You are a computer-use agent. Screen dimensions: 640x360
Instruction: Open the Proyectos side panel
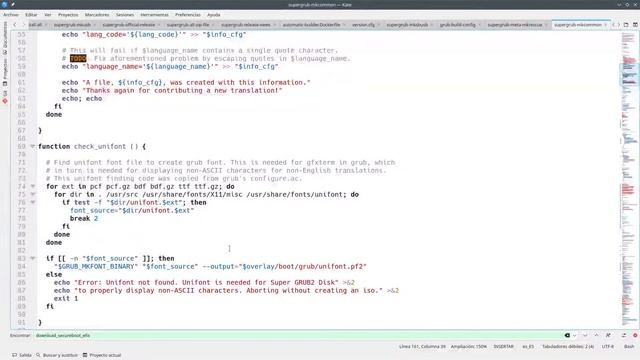click(5, 72)
